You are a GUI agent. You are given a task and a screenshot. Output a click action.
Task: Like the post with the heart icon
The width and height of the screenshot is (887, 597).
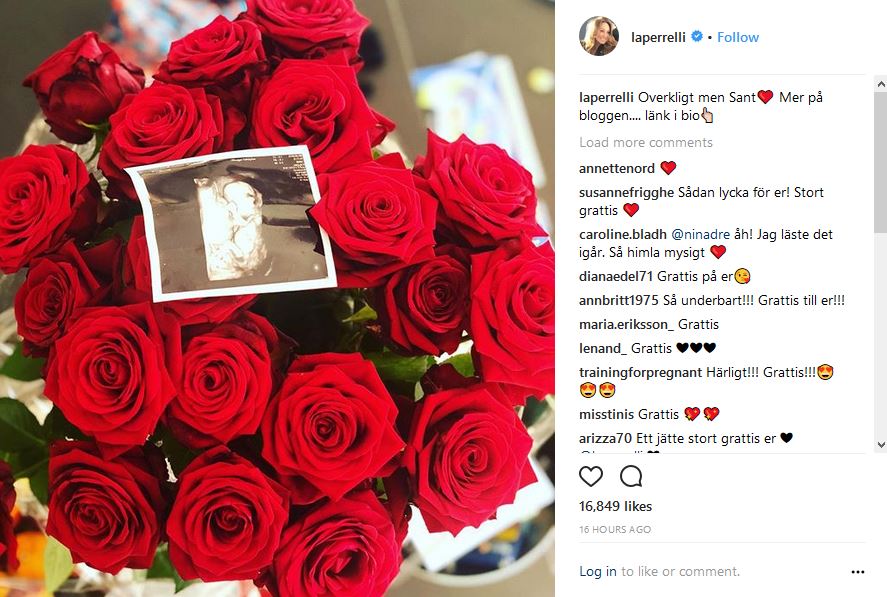[x=591, y=476]
